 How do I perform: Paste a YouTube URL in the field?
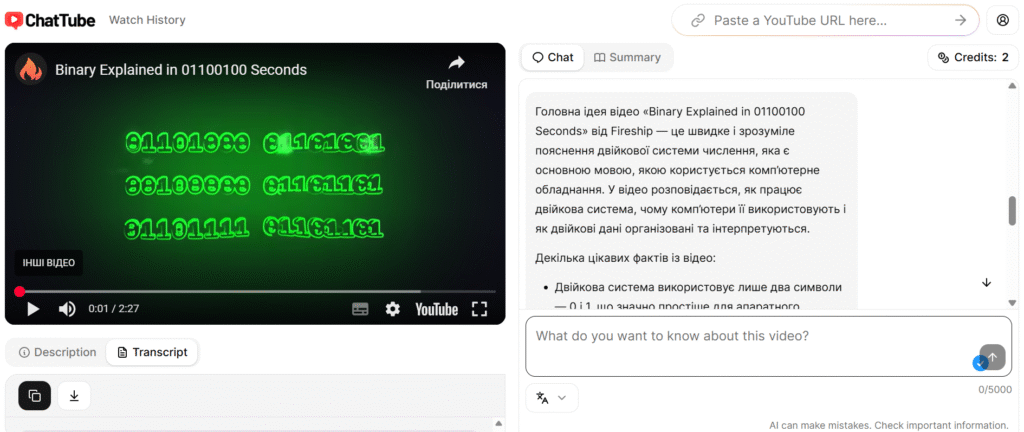(825, 20)
